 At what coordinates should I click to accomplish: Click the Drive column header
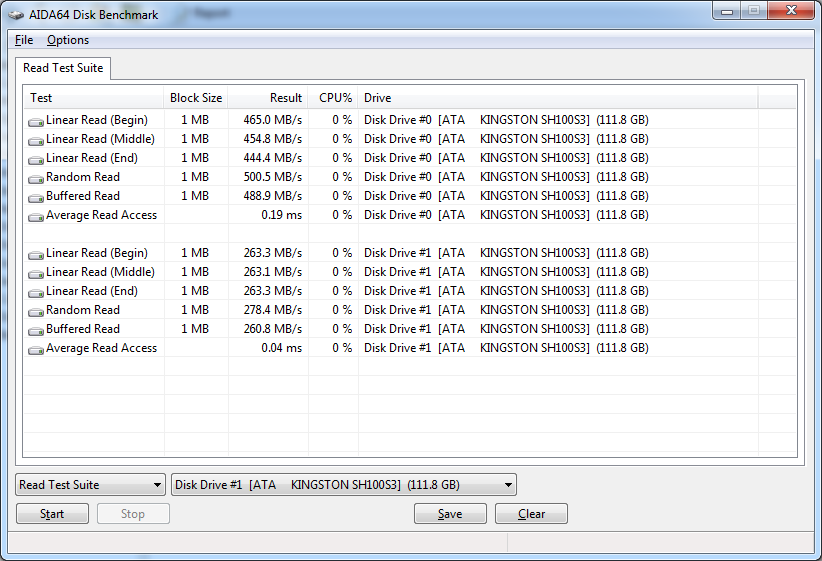point(558,98)
